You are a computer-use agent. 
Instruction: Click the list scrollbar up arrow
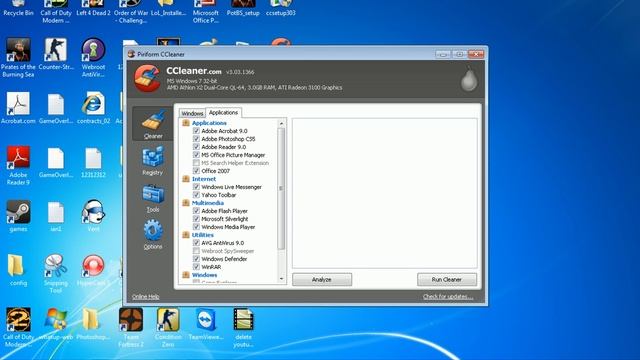[281, 123]
